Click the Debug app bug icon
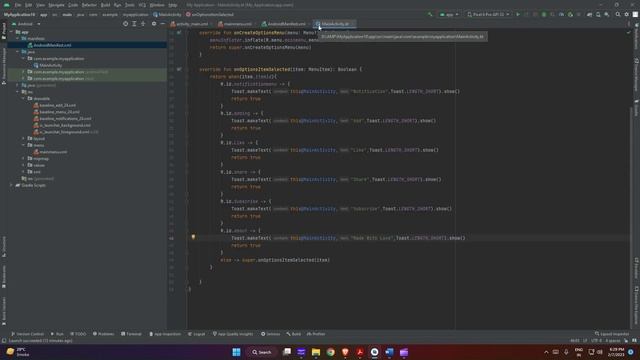 pos(544,14)
